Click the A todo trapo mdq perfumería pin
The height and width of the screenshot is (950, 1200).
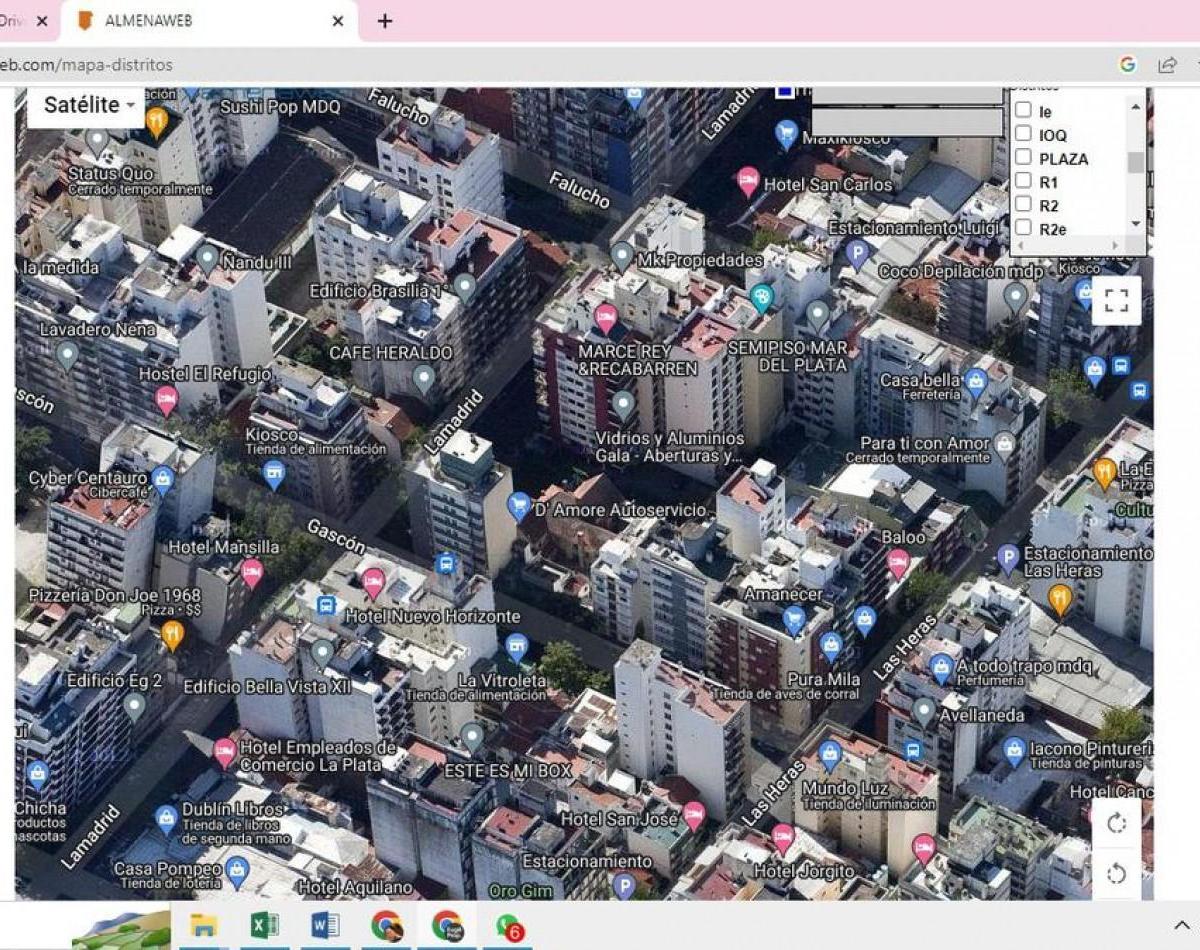(x=941, y=669)
